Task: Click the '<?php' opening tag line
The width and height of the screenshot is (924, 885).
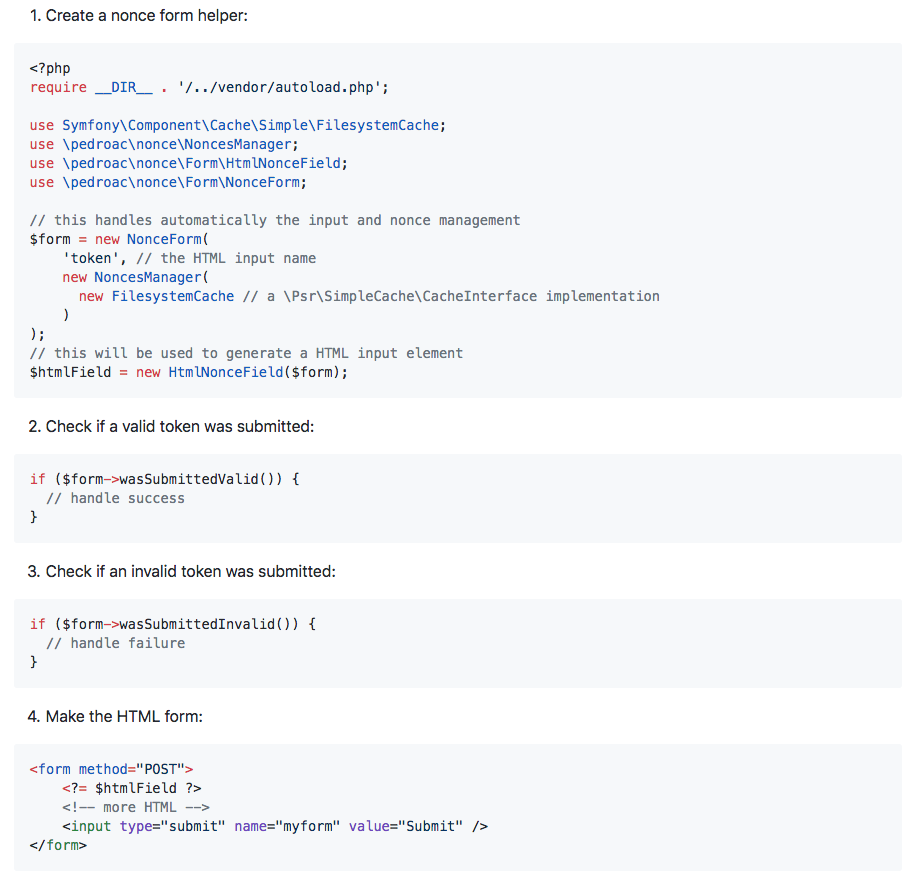Action: (x=50, y=68)
